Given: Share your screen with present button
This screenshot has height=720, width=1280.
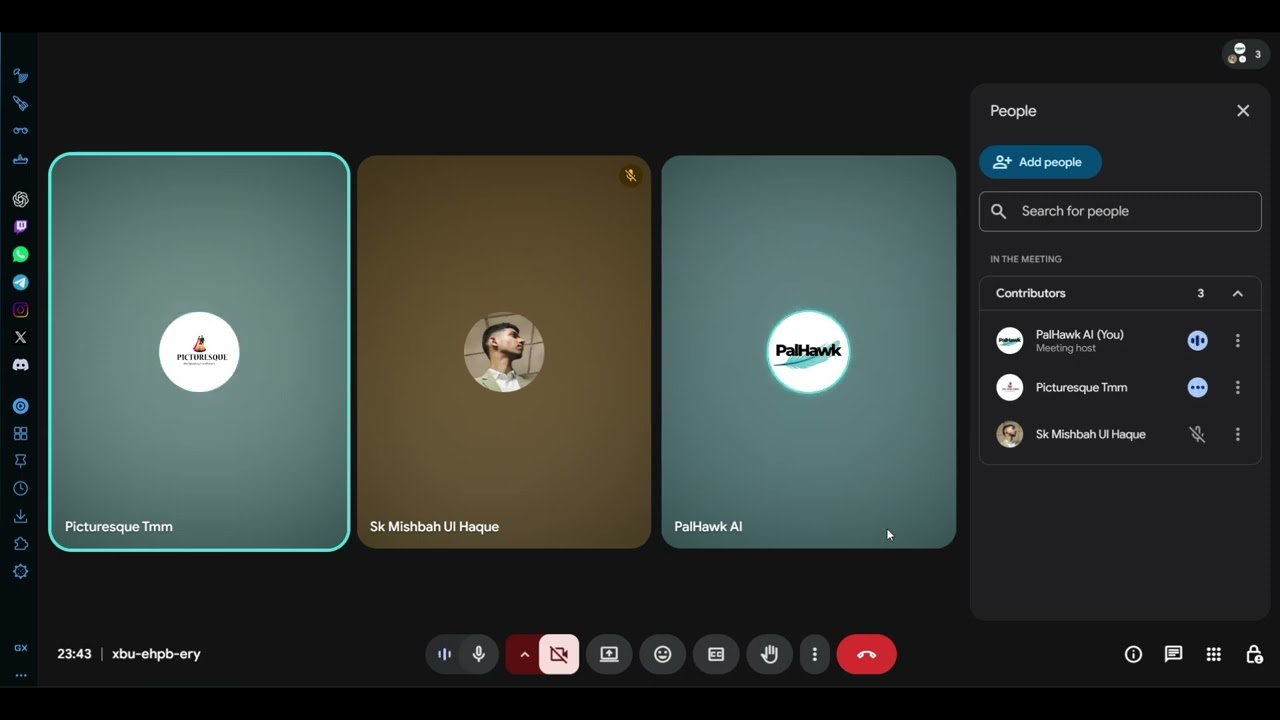Looking at the screenshot, I should (x=609, y=654).
